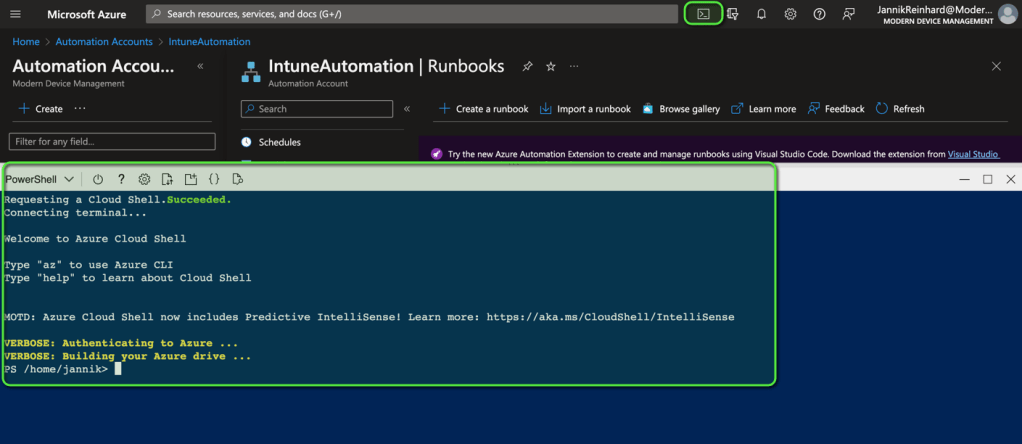Select Schedules in the resource menu
This screenshot has width=1022, height=444.
point(279,142)
